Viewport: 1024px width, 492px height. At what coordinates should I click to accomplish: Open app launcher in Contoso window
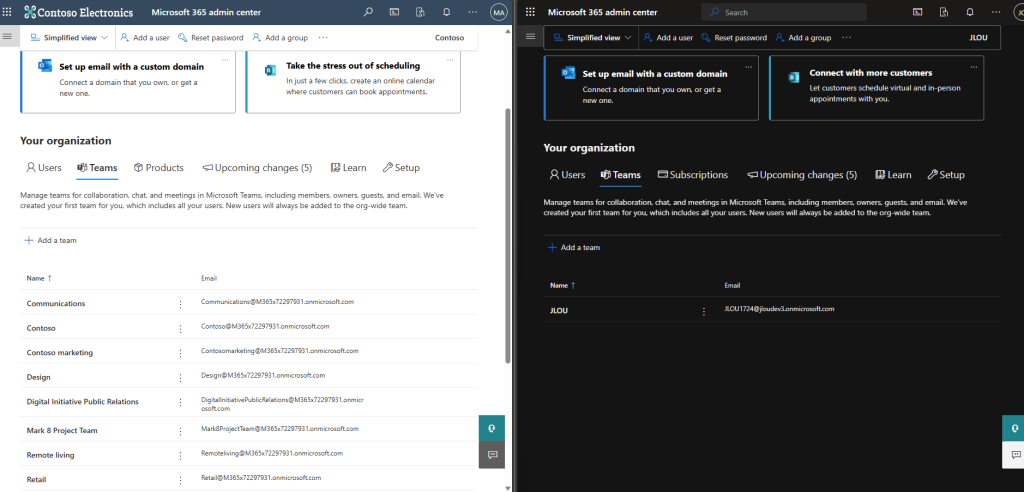click(7, 12)
